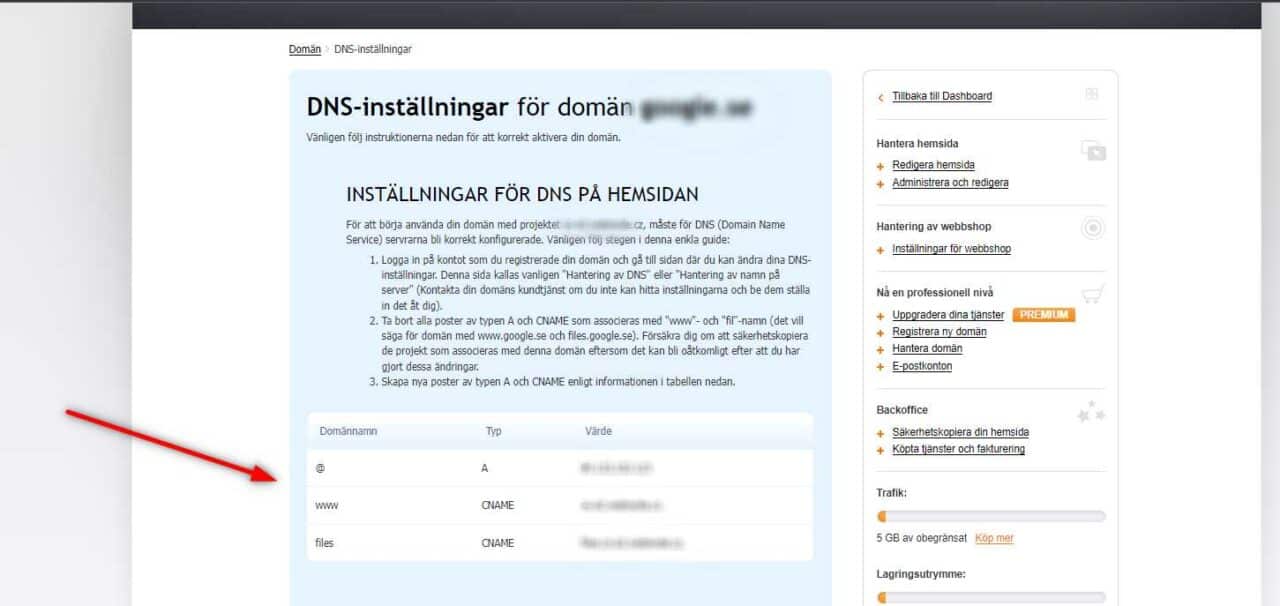Click Inställningar för webbshop

click(951, 249)
